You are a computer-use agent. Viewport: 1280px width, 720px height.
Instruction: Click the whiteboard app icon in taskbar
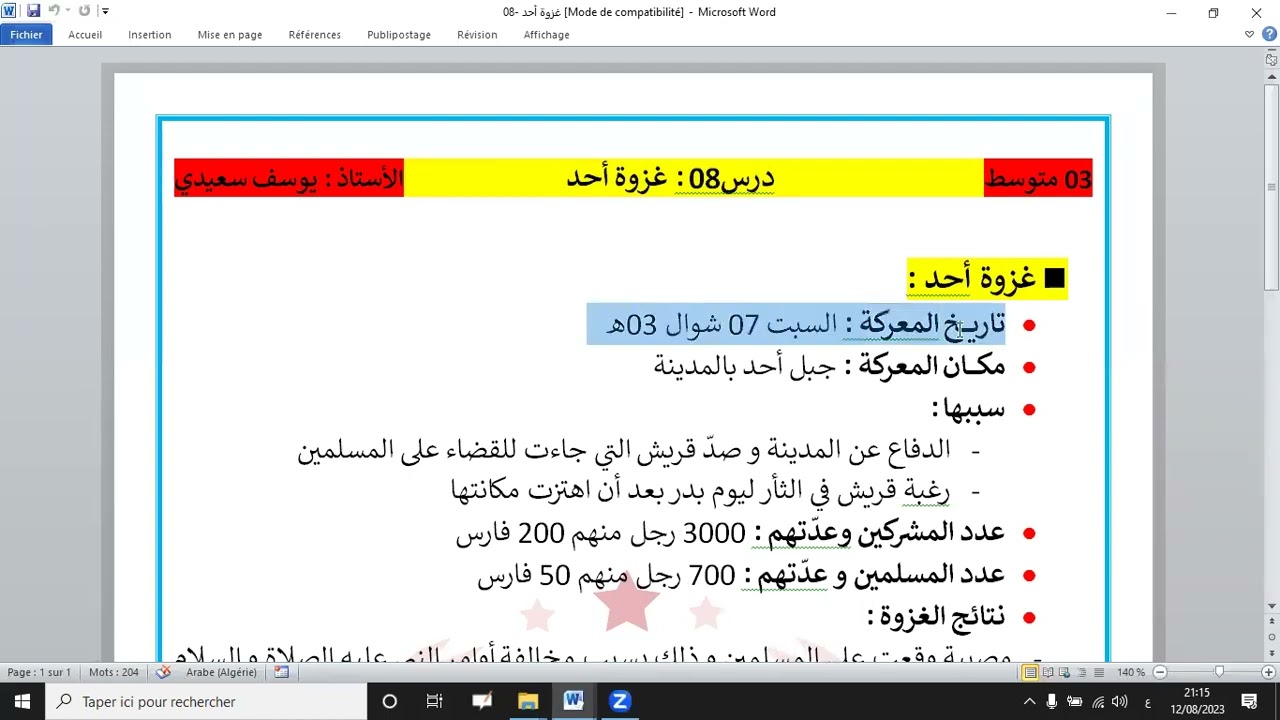(482, 702)
